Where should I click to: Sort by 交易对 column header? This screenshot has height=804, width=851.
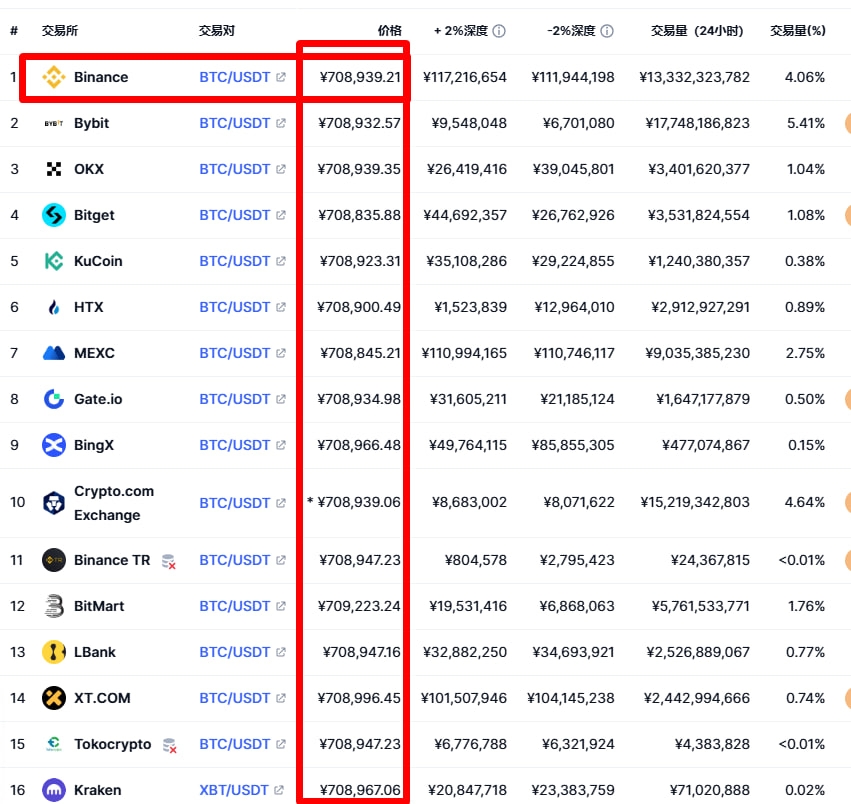tap(217, 31)
